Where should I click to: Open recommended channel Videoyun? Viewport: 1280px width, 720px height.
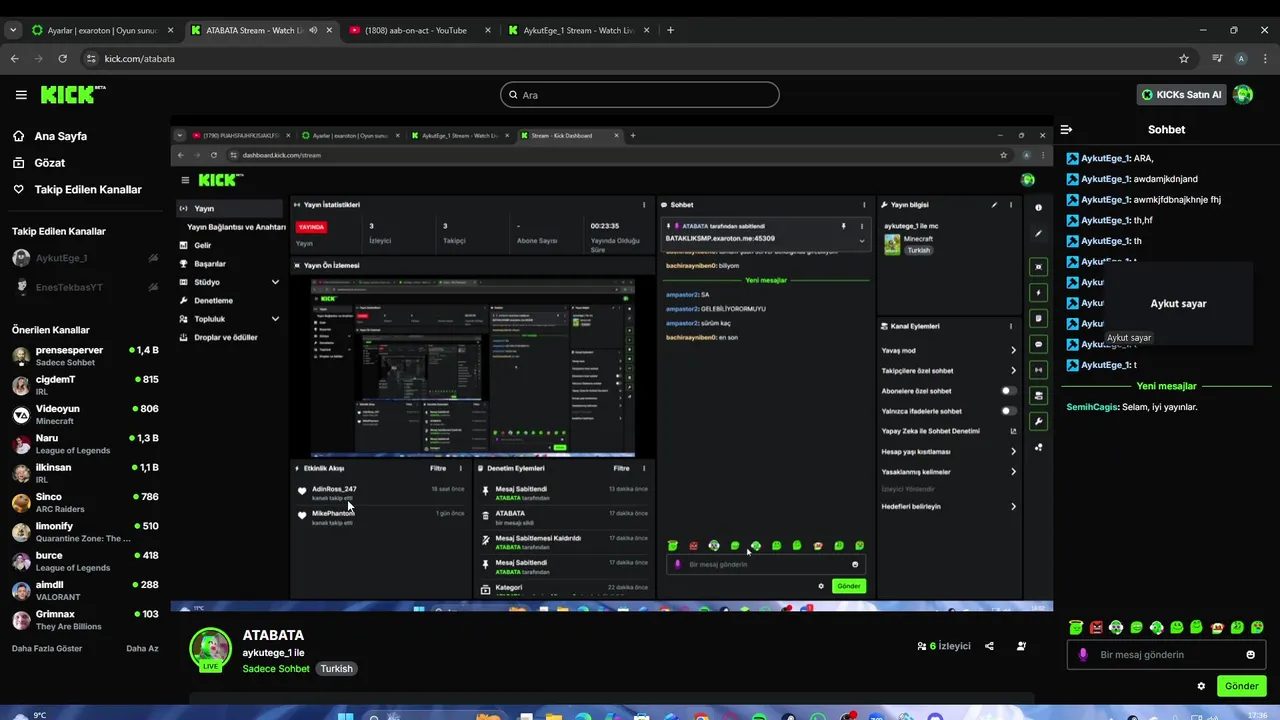(x=85, y=414)
